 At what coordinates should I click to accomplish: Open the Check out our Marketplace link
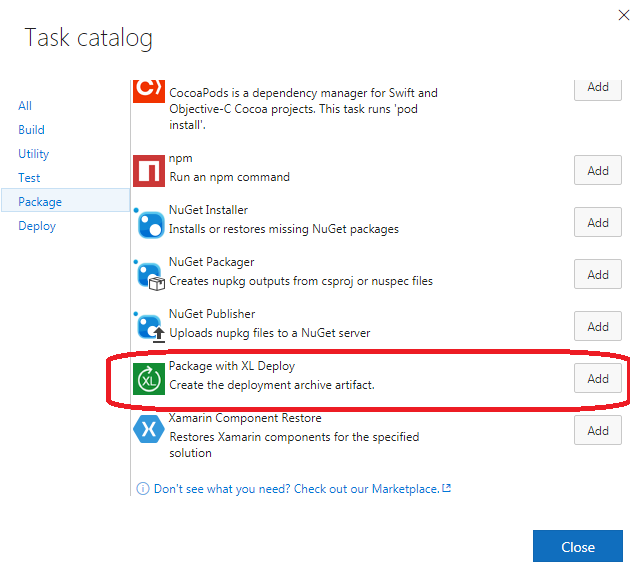[x=297, y=489]
